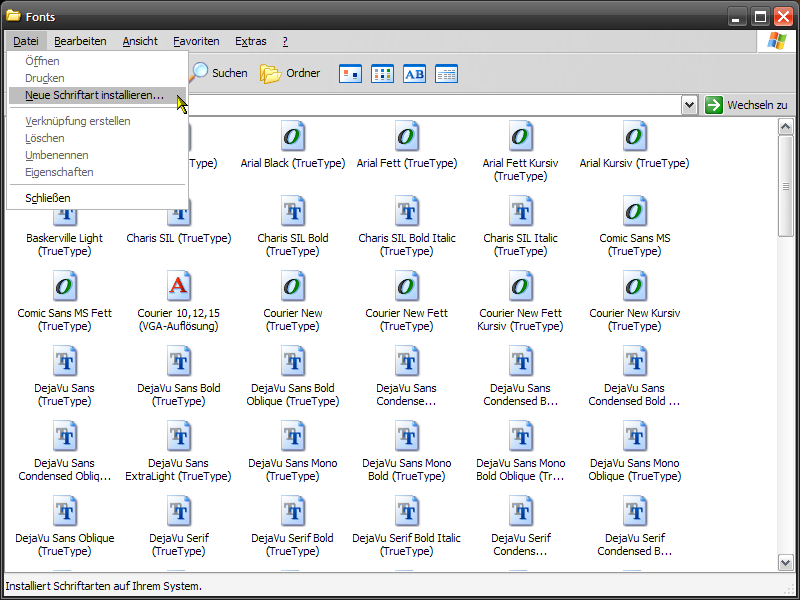
Task: Click the scrollbar up arrow
Action: point(785,126)
